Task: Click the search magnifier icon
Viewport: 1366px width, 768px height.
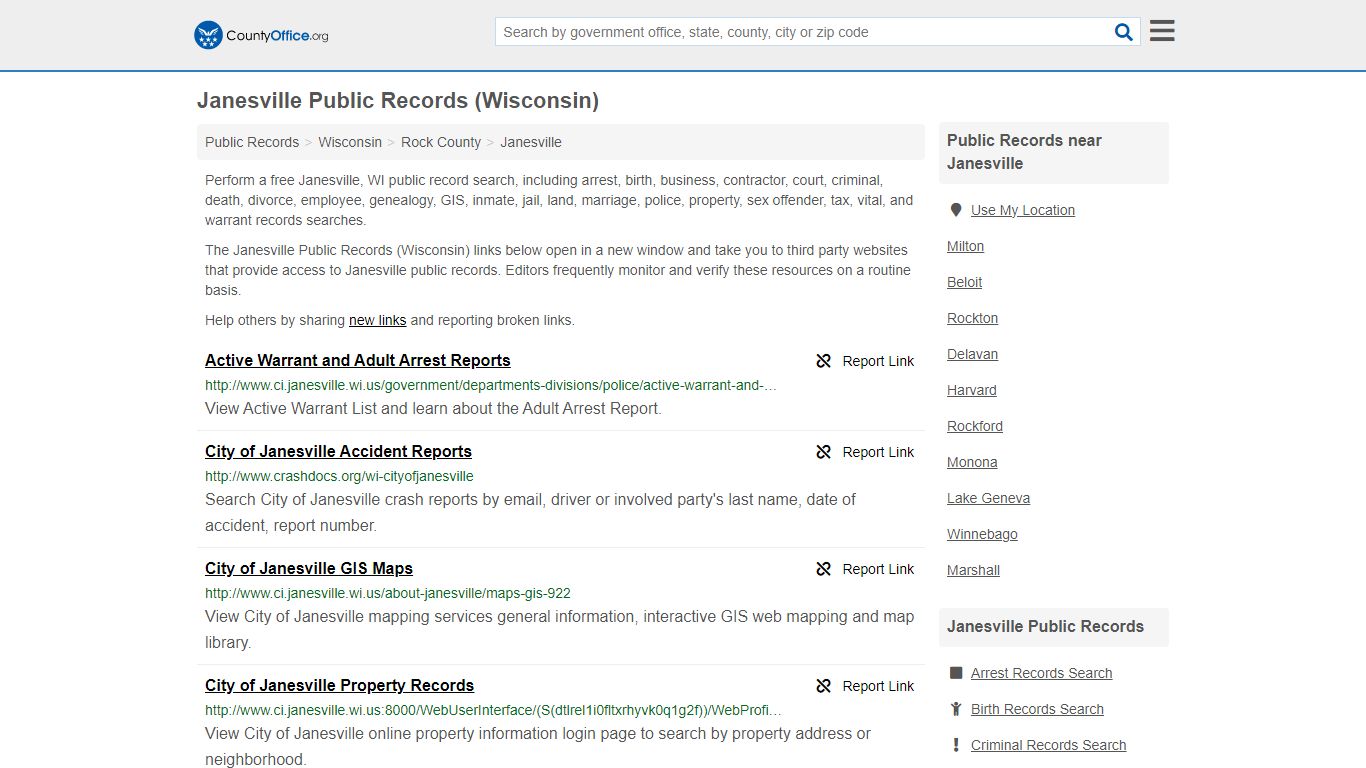Action: (x=1124, y=32)
